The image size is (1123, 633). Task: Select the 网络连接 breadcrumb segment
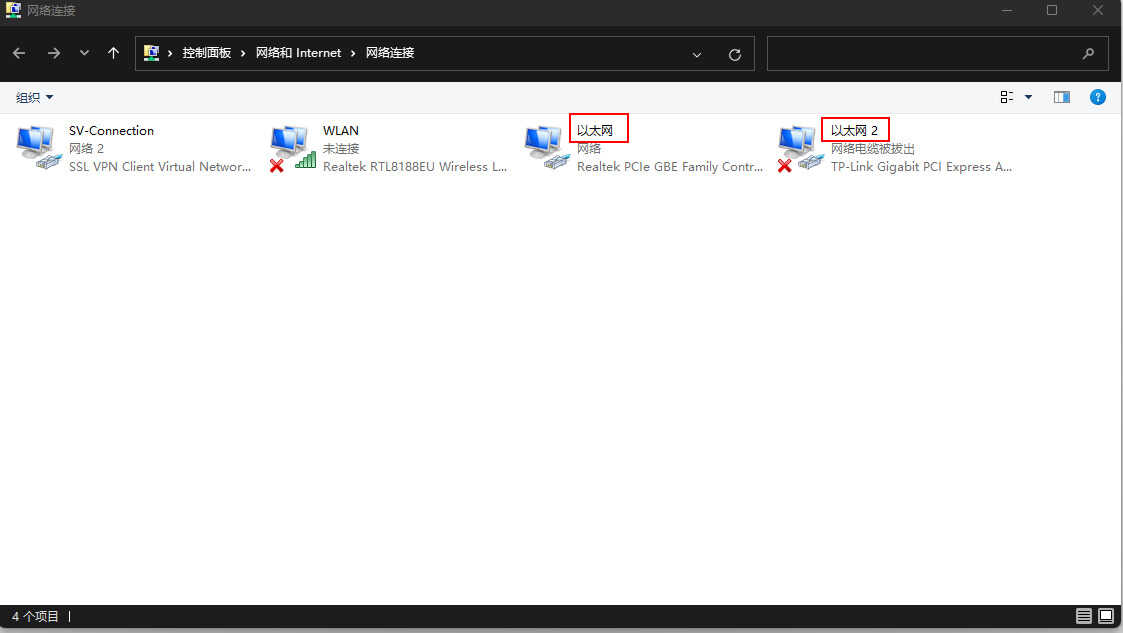390,53
